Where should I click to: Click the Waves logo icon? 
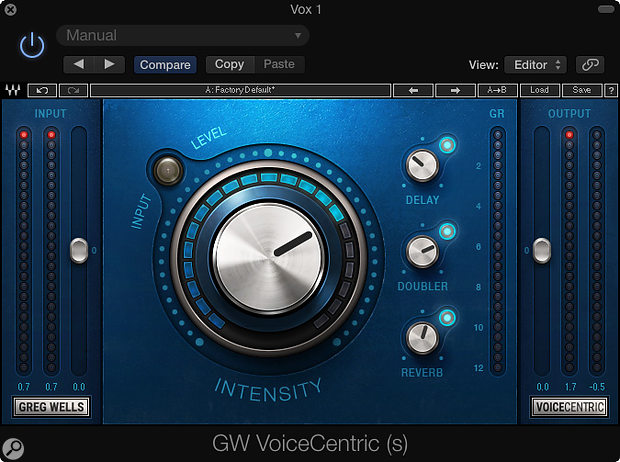pyautogui.click(x=13, y=90)
